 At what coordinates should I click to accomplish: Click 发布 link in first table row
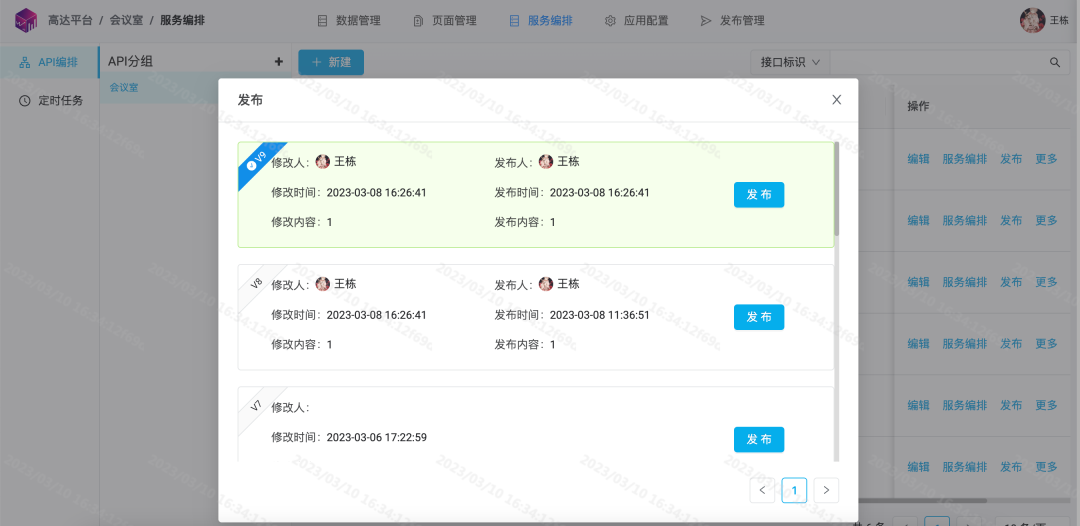coord(1011,159)
